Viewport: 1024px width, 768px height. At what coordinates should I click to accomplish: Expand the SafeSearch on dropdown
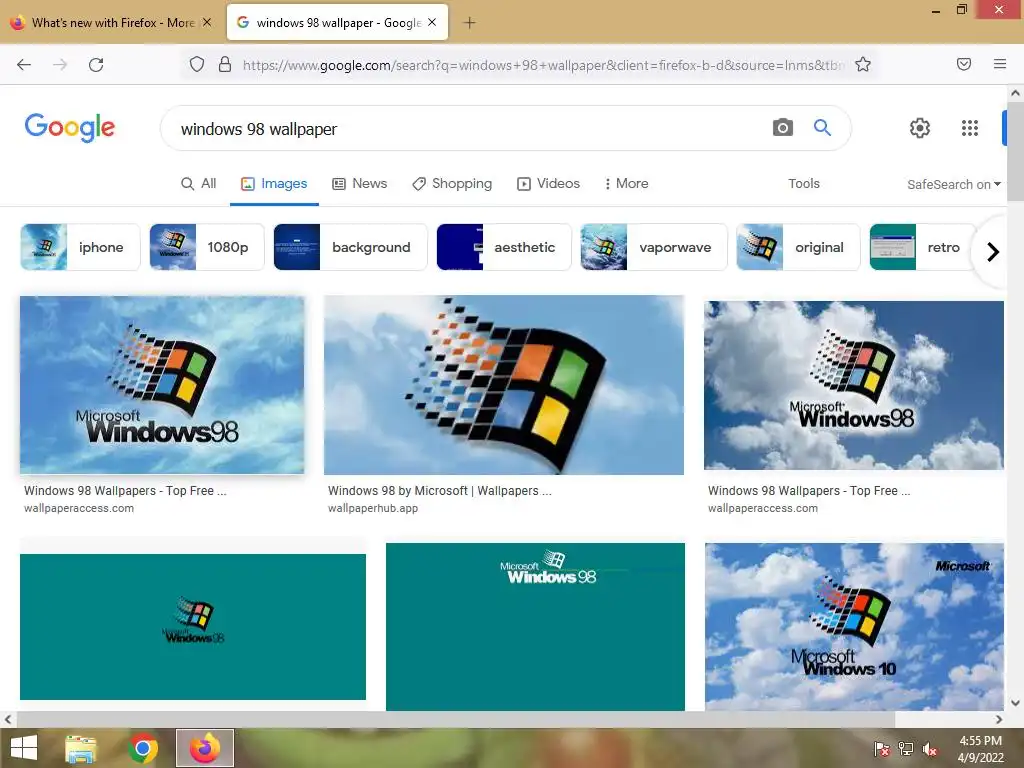tap(953, 184)
